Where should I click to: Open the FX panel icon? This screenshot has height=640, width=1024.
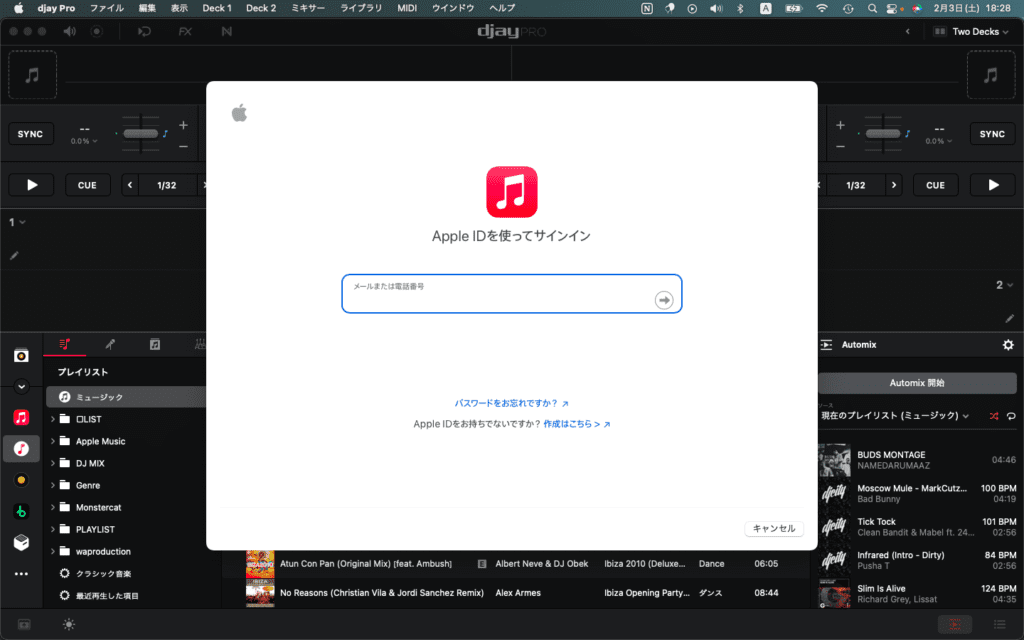(x=185, y=31)
